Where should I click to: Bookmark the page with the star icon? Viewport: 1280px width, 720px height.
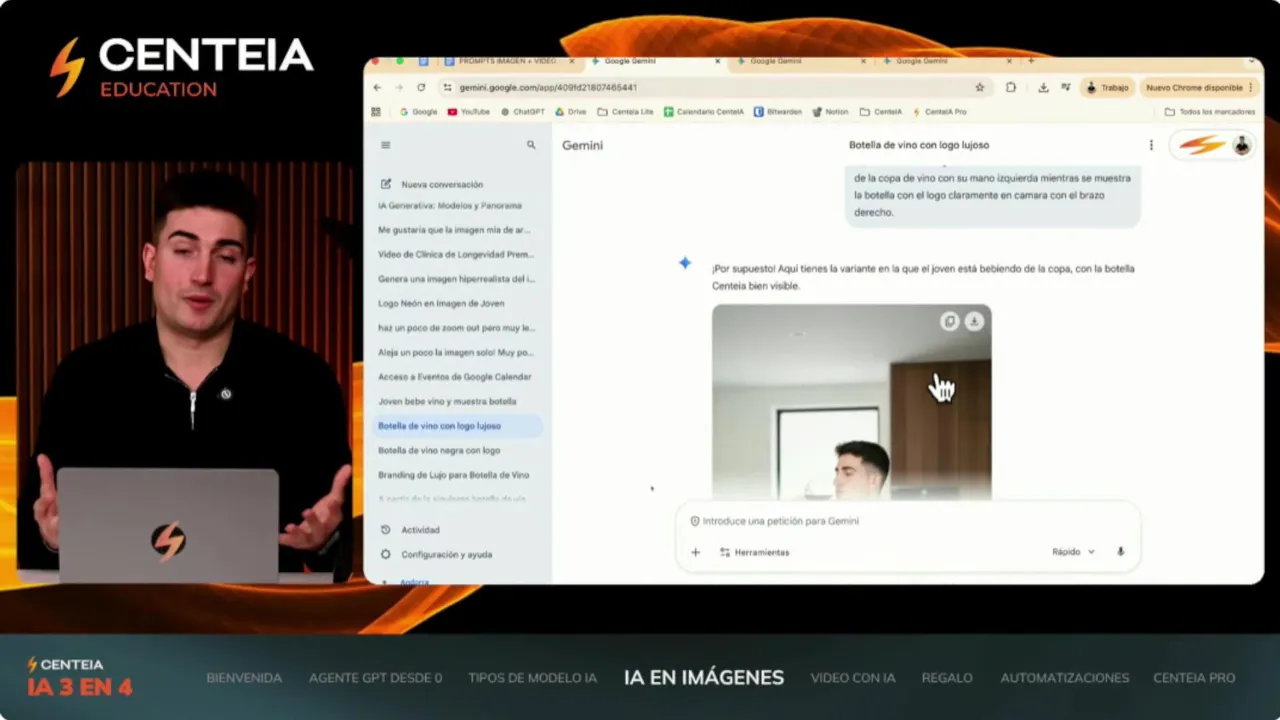(979, 88)
